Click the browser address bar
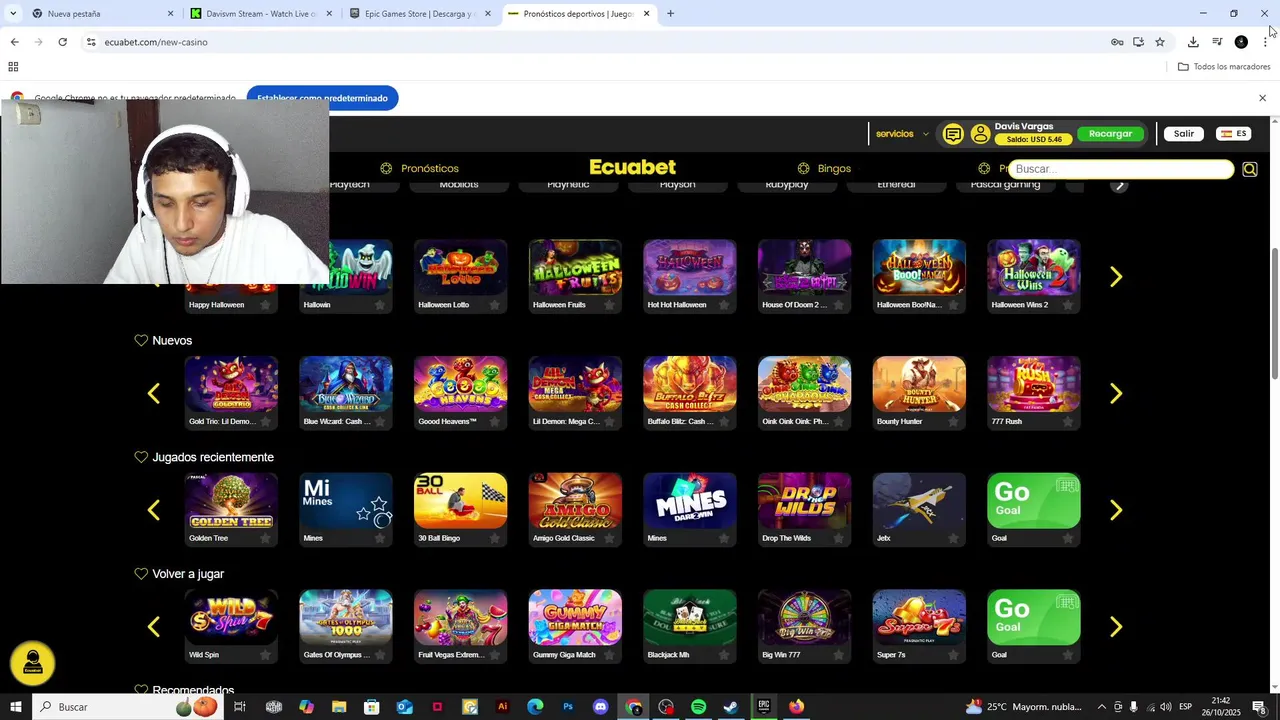Image resolution: width=1280 pixels, height=720 pixels. pyautogui.click(x=590, y=42)
